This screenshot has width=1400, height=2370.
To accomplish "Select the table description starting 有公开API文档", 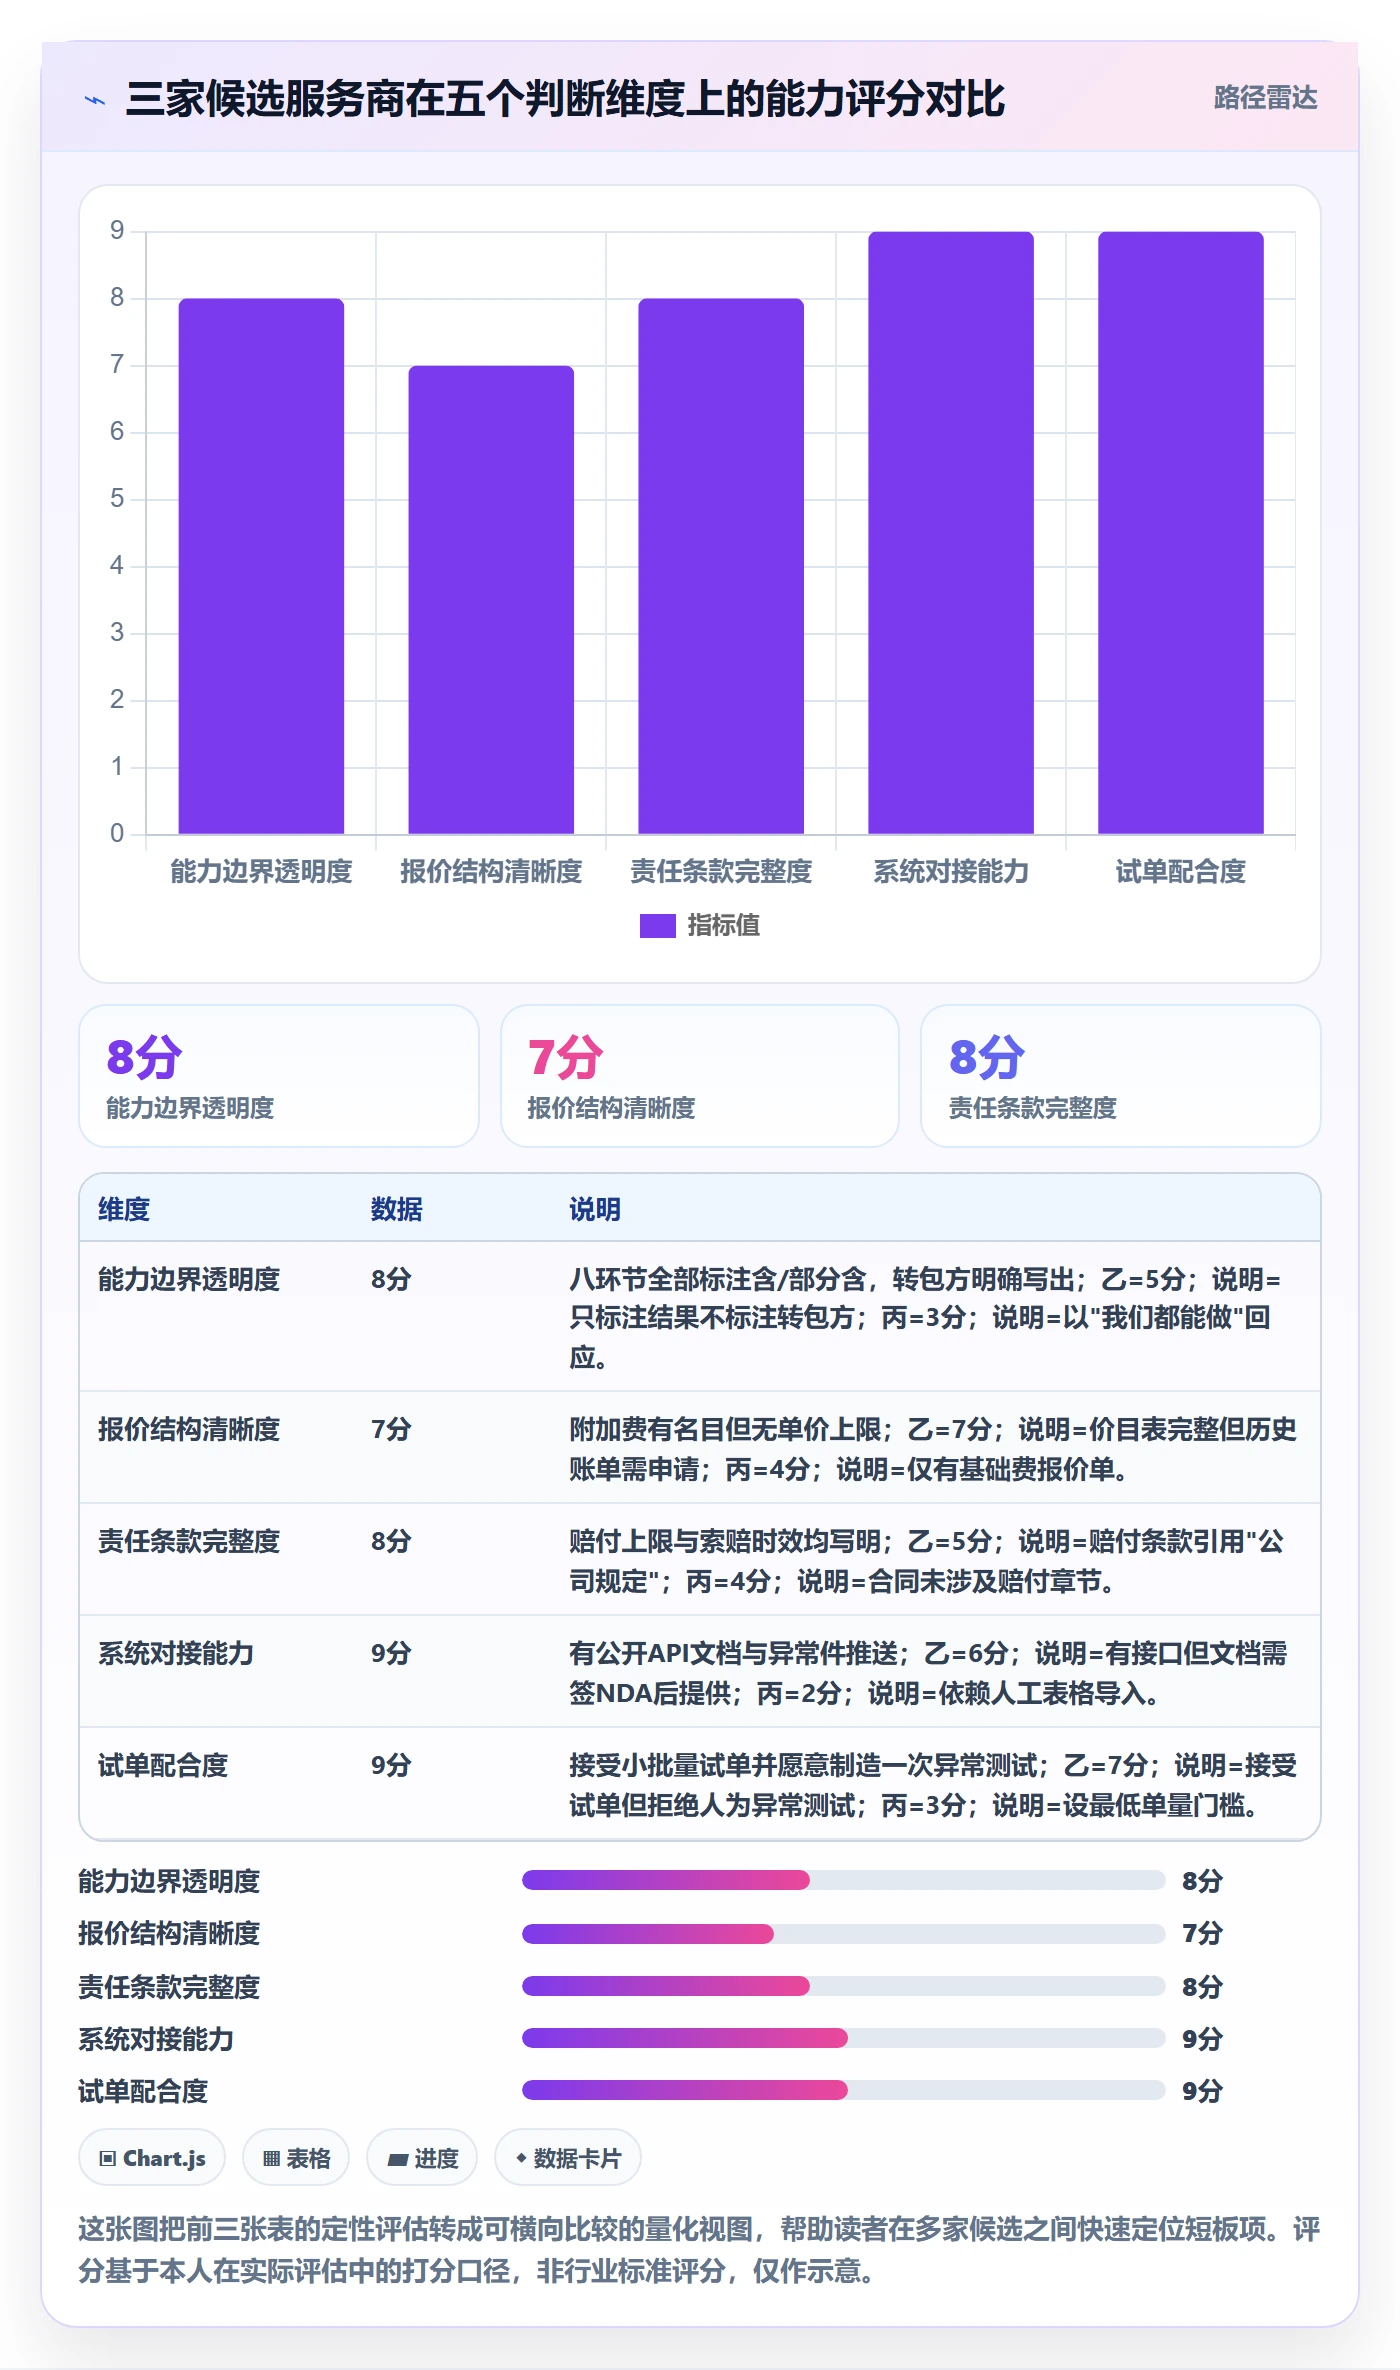I will (928, 1673).
